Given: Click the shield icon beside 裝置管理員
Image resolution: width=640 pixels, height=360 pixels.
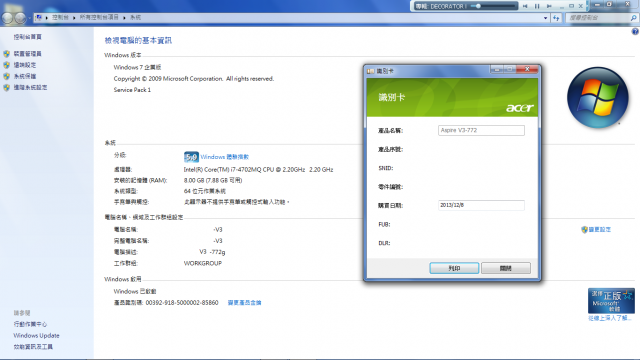Looking at the screenshot, I should point(7,53).
